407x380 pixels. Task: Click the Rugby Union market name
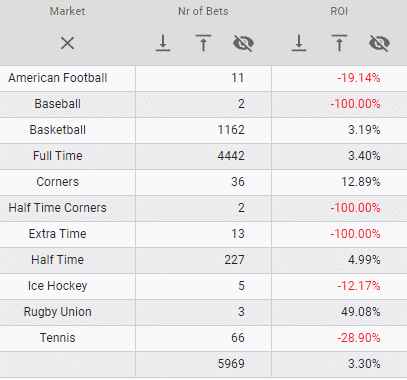[x=57, y=312]
